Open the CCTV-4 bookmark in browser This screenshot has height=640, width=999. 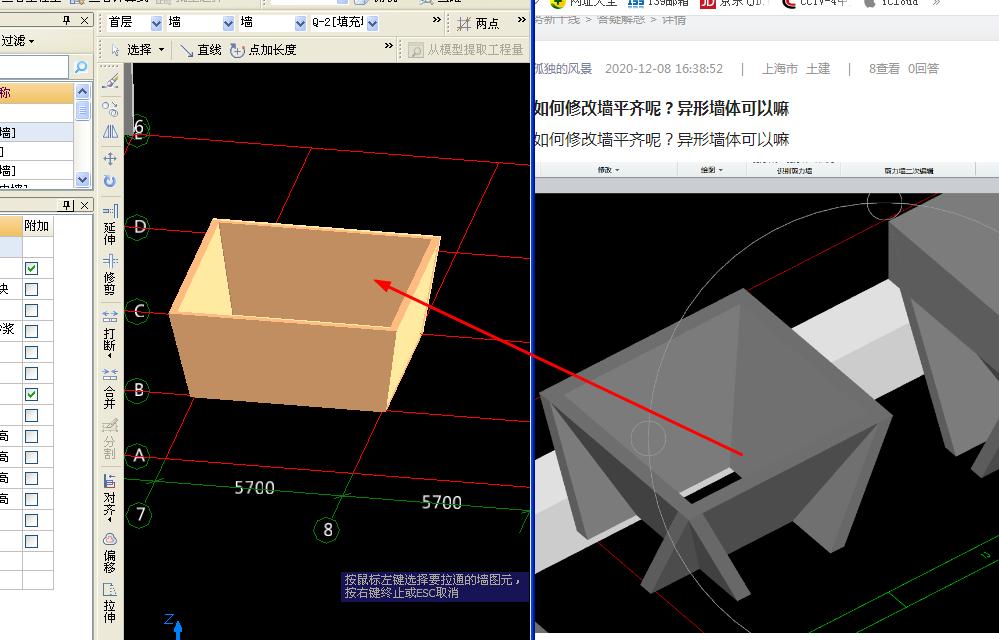[x=815, y=3]
